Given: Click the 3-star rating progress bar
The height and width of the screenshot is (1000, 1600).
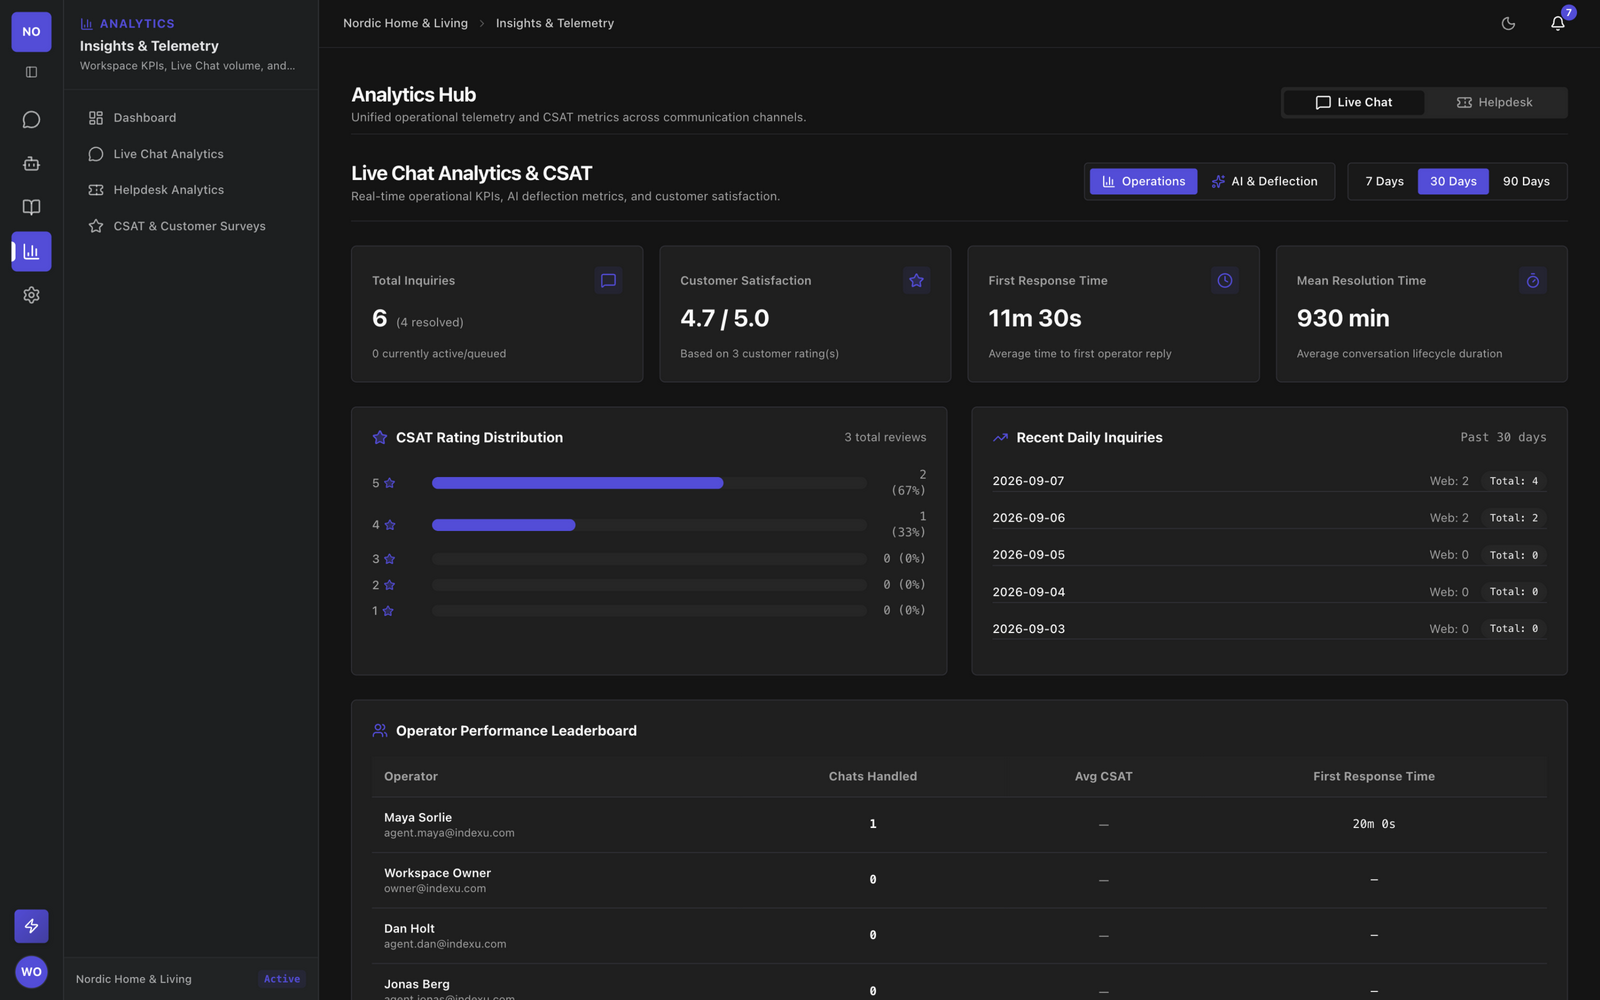Looking at the screenshot, I should pos(649,559).
